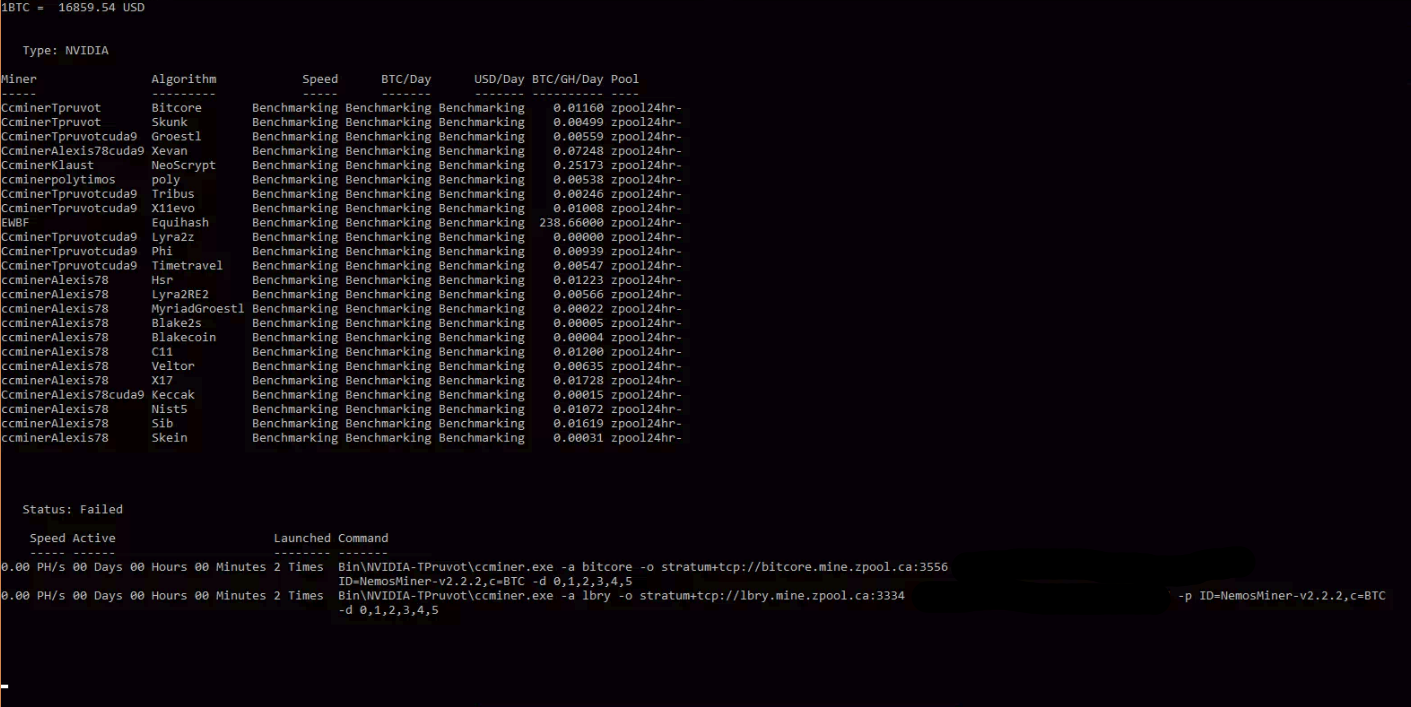Image resolution: width=1411 pixels, height=707 pixels.
Task: Select the 'CcminerKlaust' miner name
Action: [48, 165]
